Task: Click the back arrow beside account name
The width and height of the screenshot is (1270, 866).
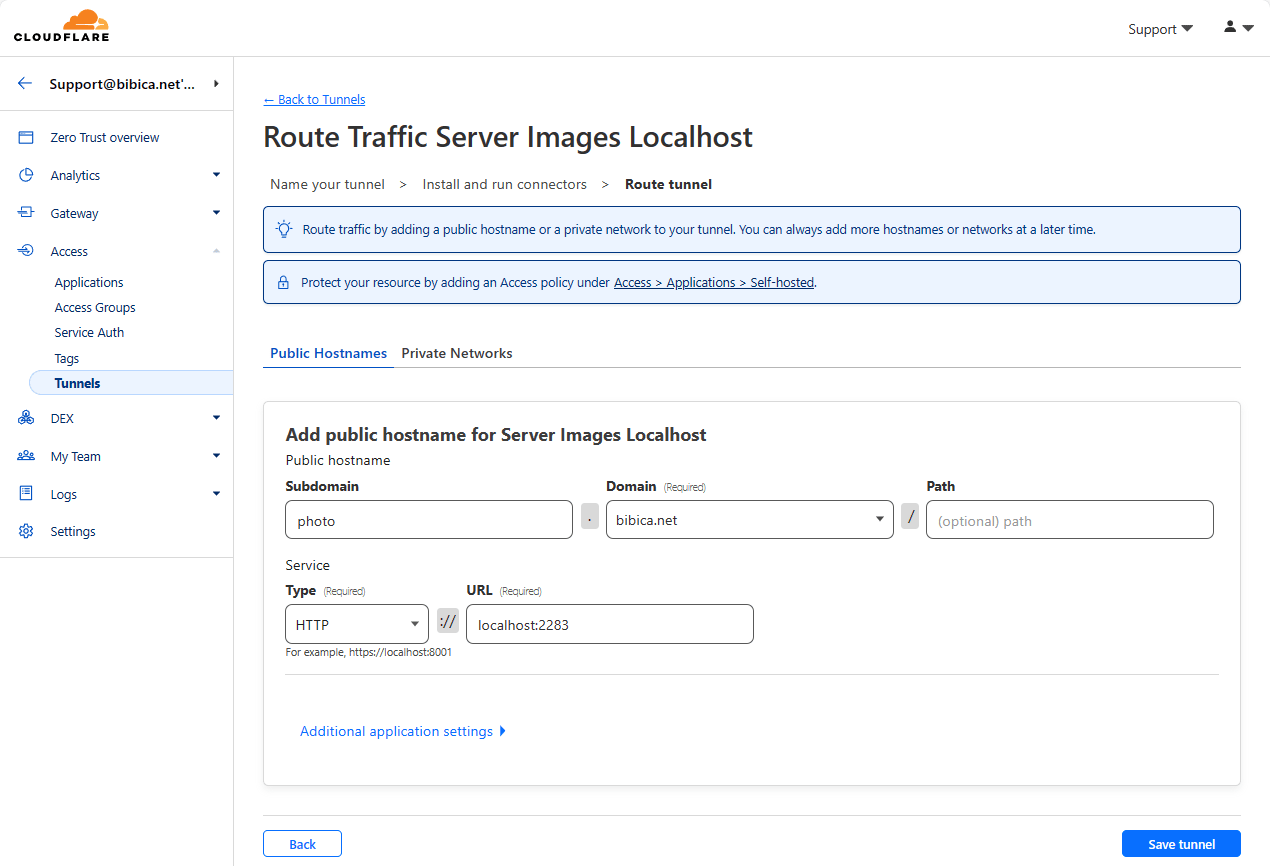Action: point(25,84)
